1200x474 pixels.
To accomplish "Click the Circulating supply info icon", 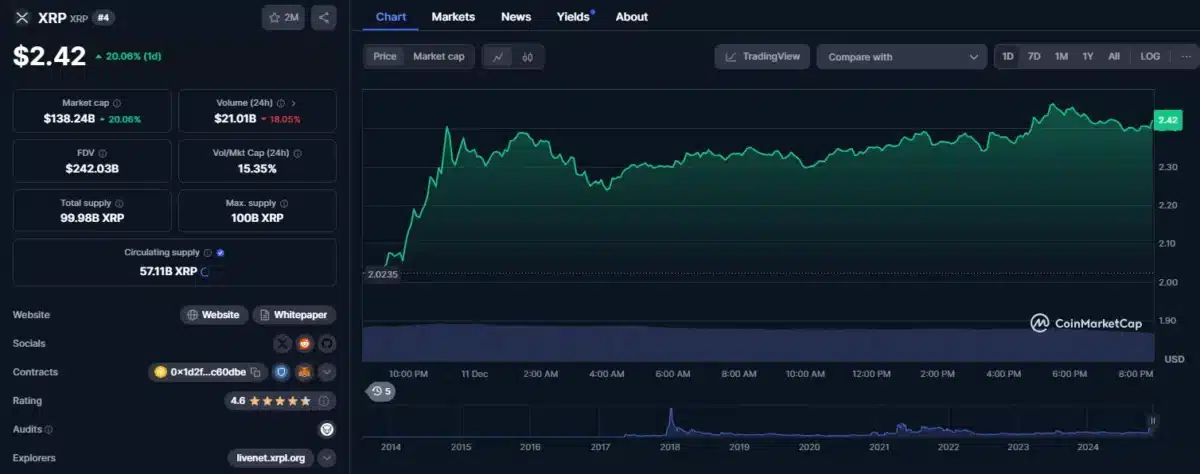I will [x=208, y=253].
